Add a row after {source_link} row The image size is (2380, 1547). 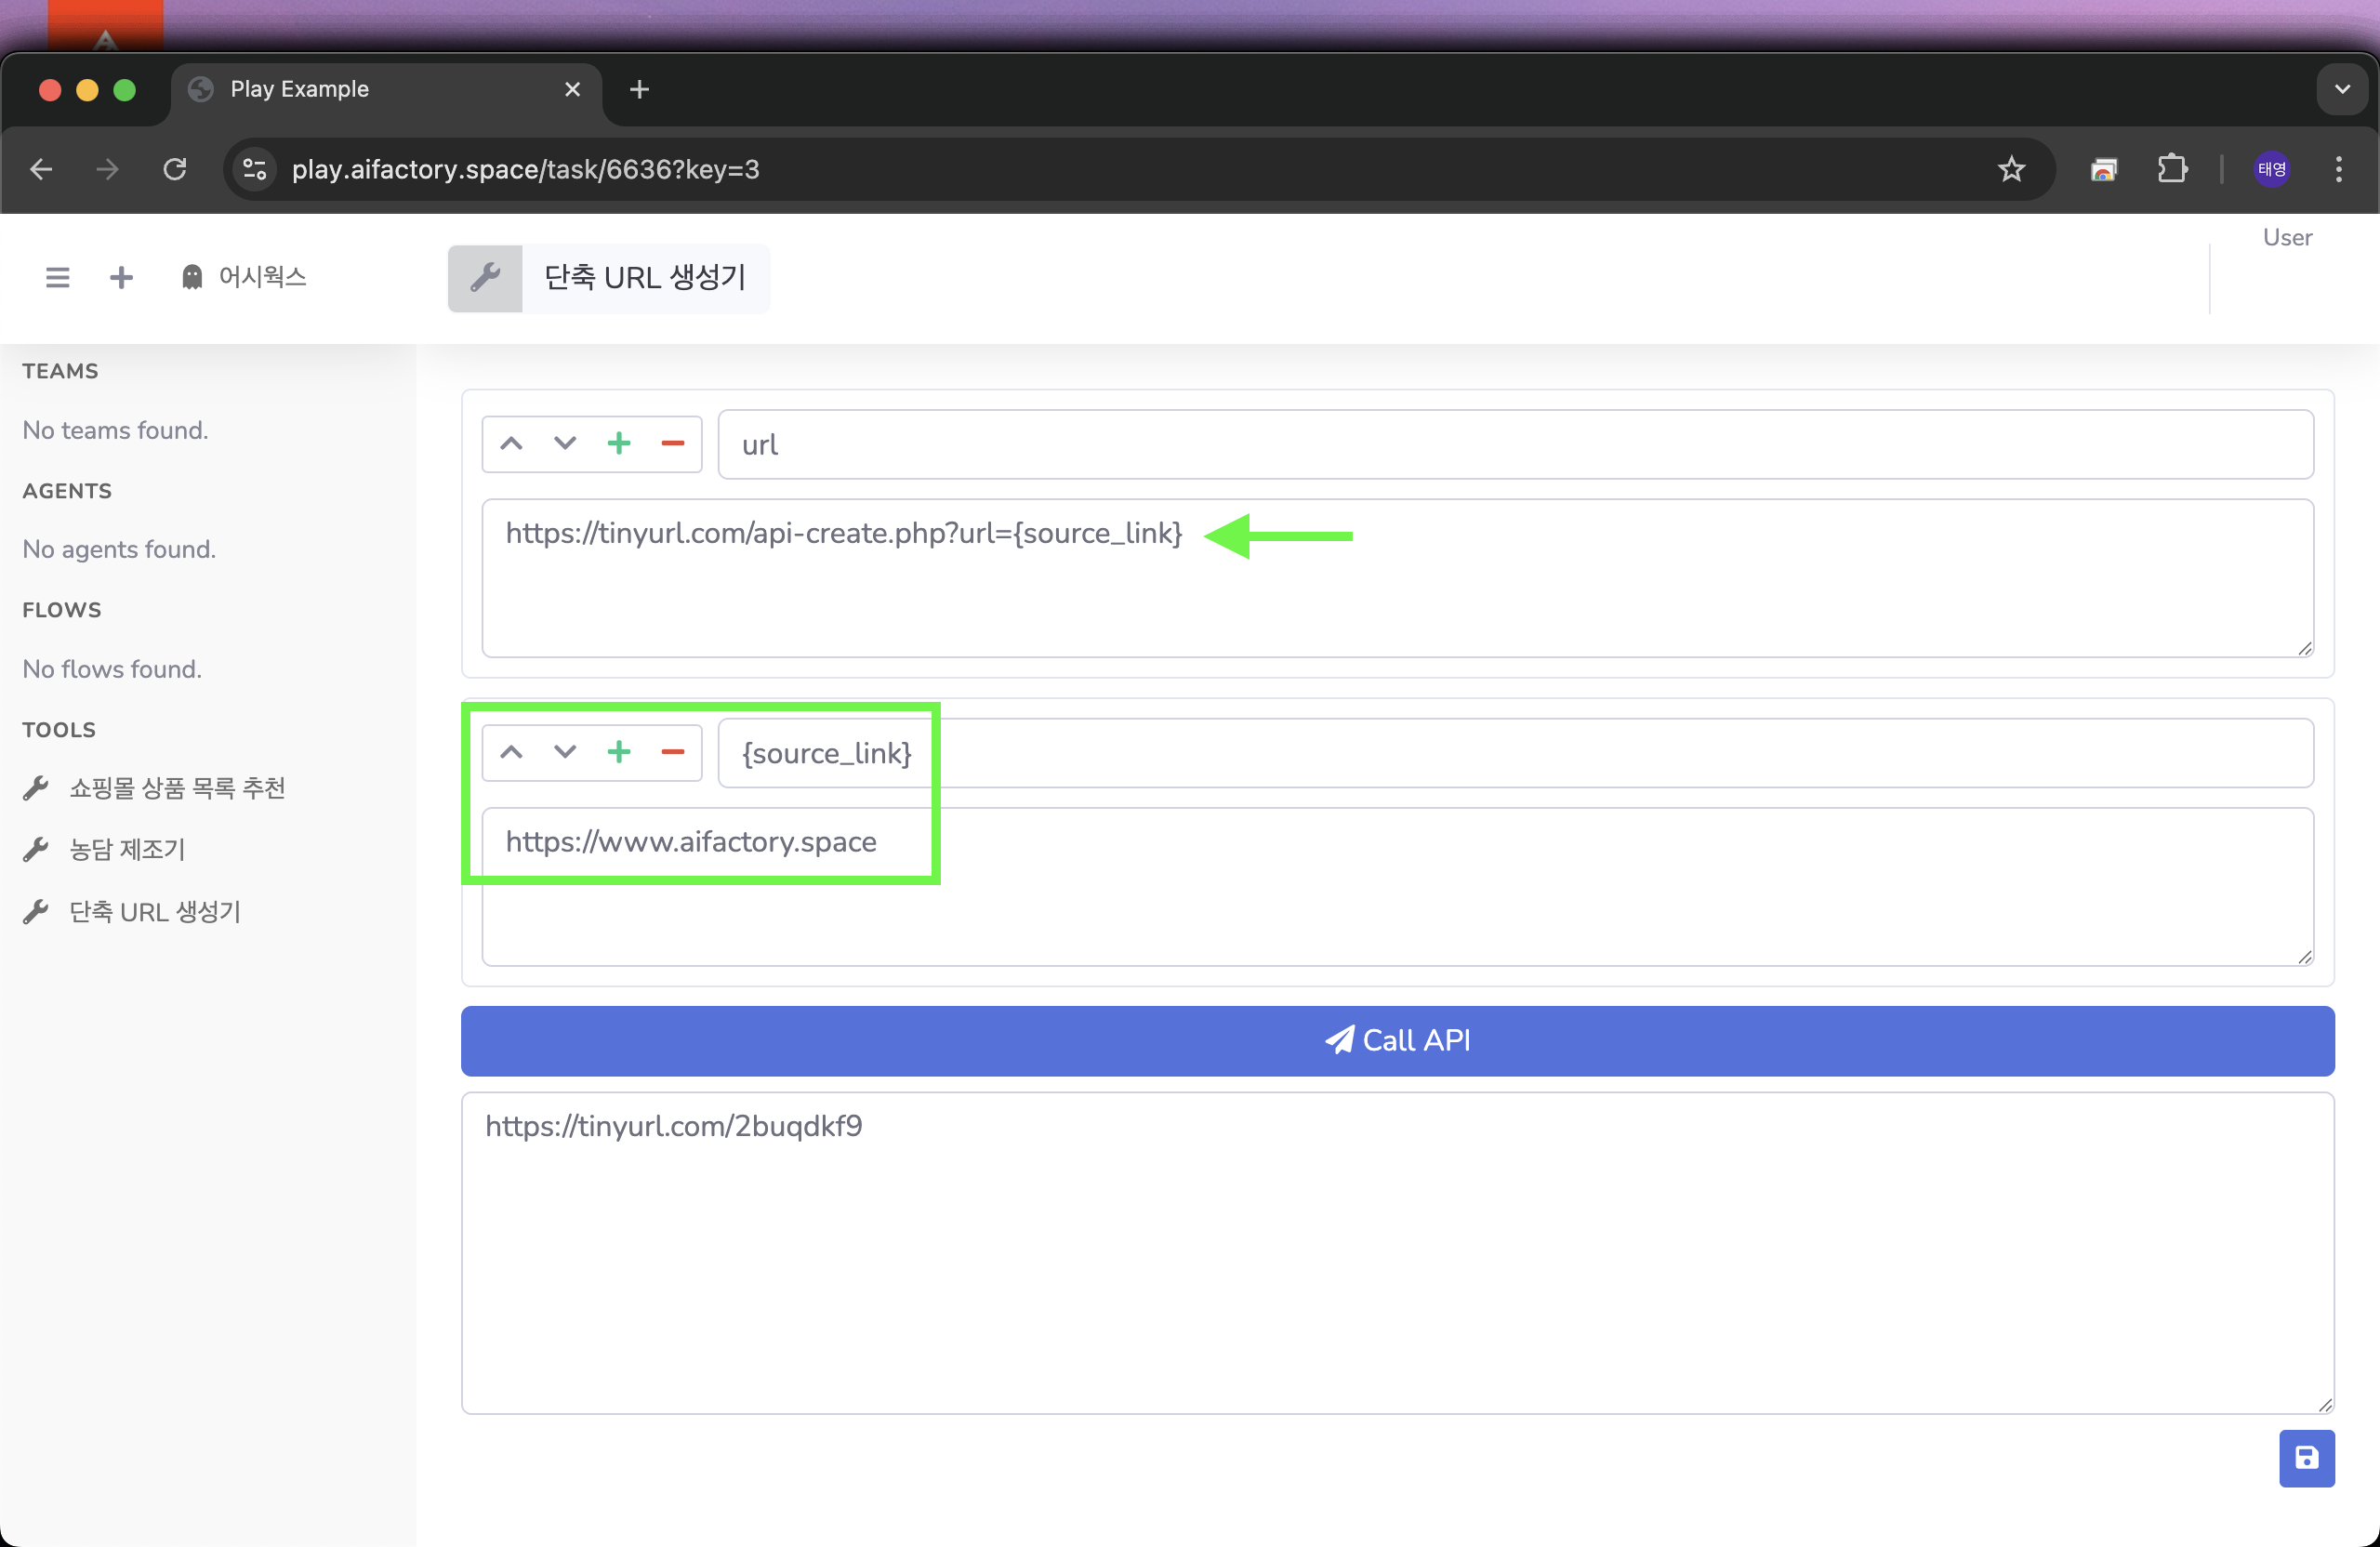619,752
